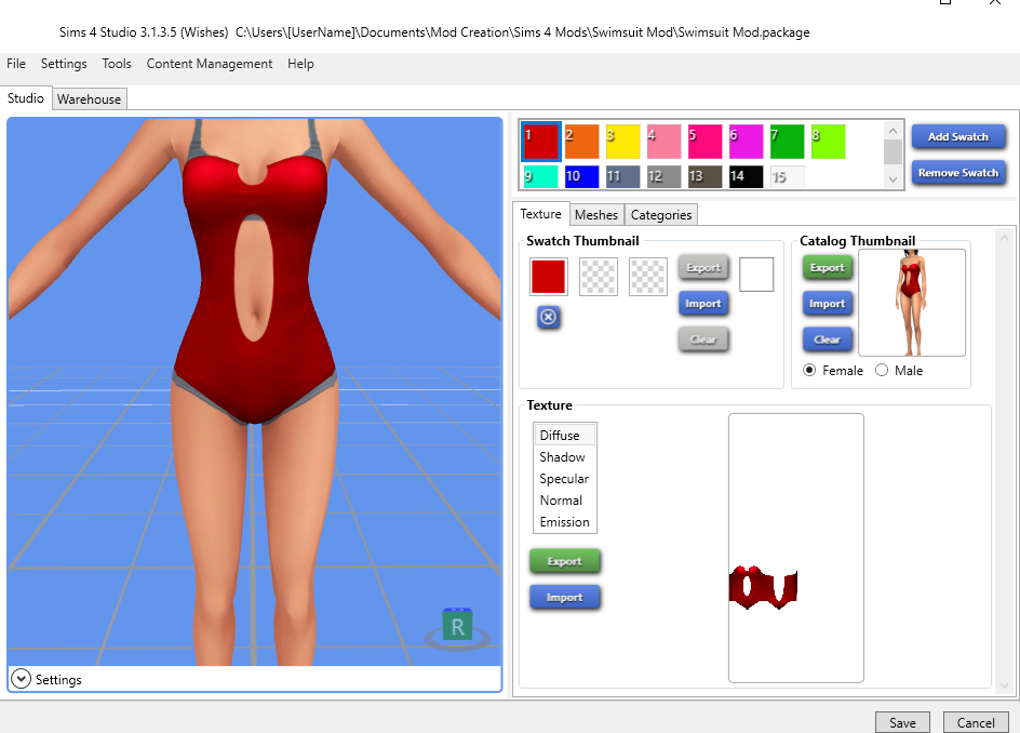
Task: Open the Meshes tab
Action: click(596, 214)
